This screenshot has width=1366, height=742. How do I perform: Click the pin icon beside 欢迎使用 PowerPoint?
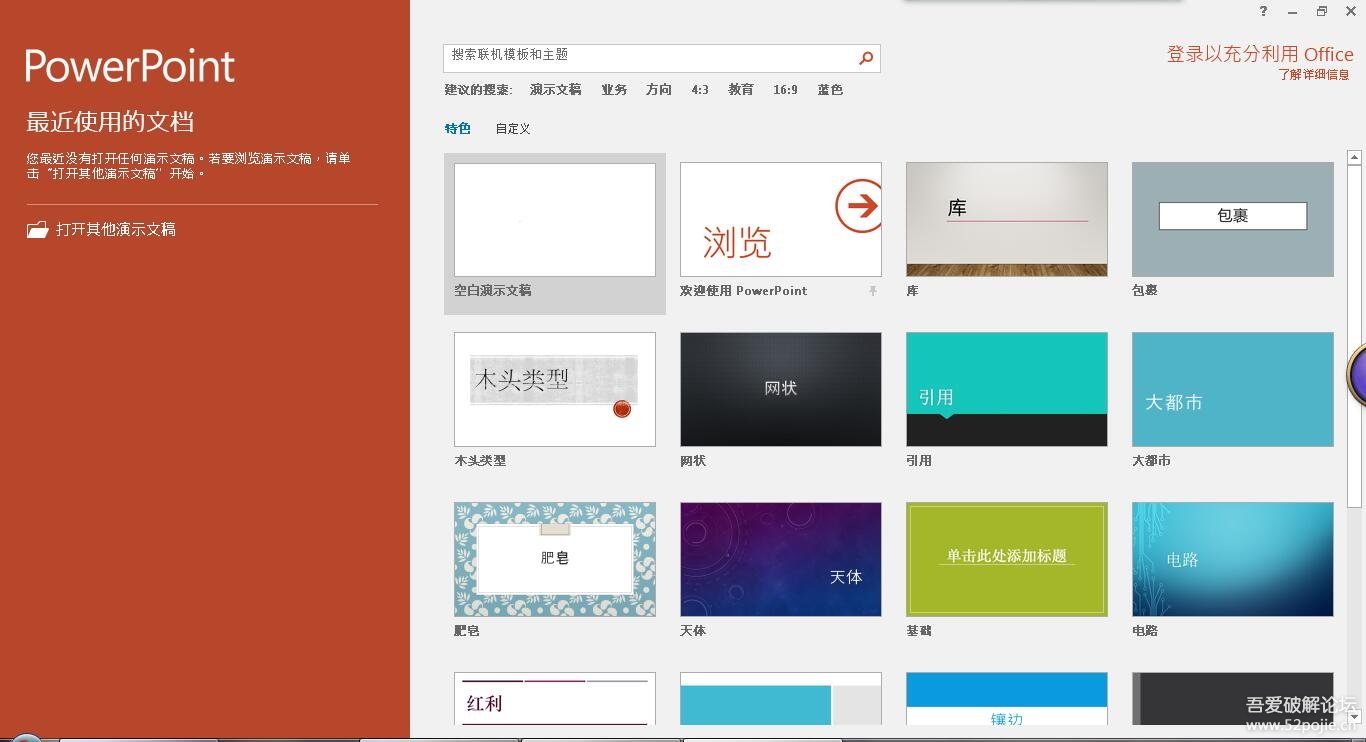(x=873, y=291)
